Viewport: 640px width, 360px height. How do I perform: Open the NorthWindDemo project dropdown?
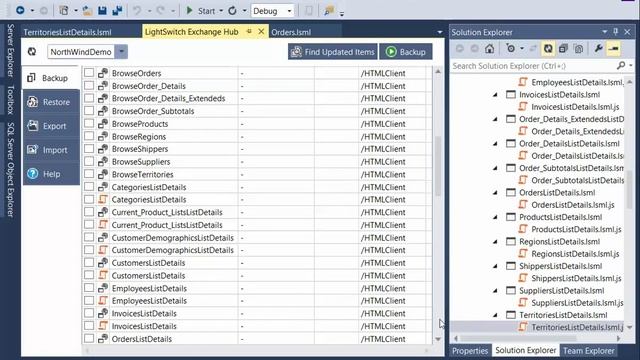(x=121, y=52)
